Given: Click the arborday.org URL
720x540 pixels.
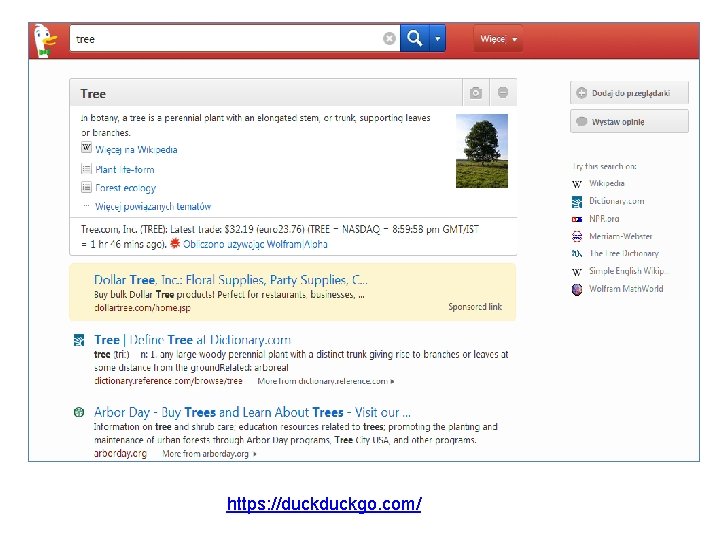Looking at the screenshot, I should click(x=120, y=453).
